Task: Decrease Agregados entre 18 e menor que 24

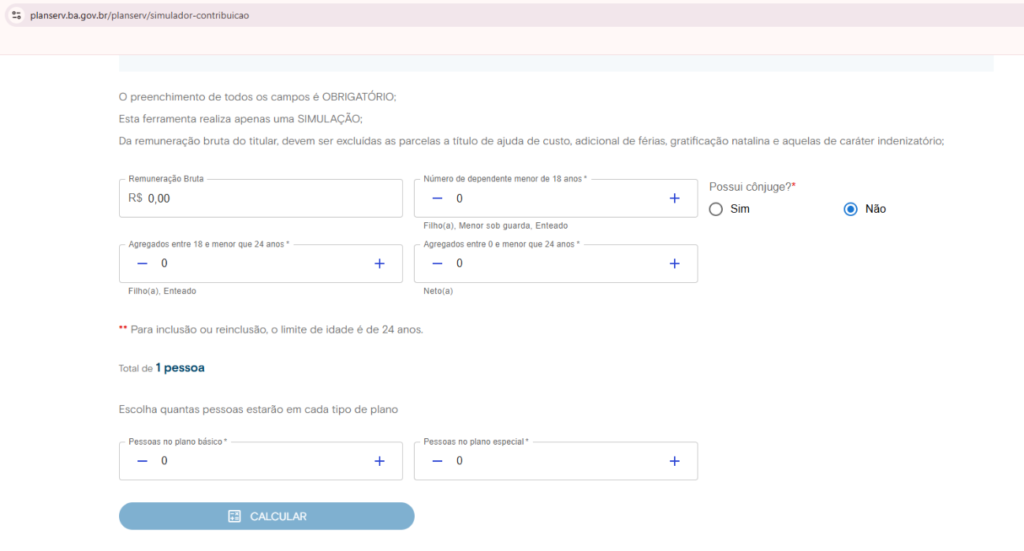Action: [142, 263]
